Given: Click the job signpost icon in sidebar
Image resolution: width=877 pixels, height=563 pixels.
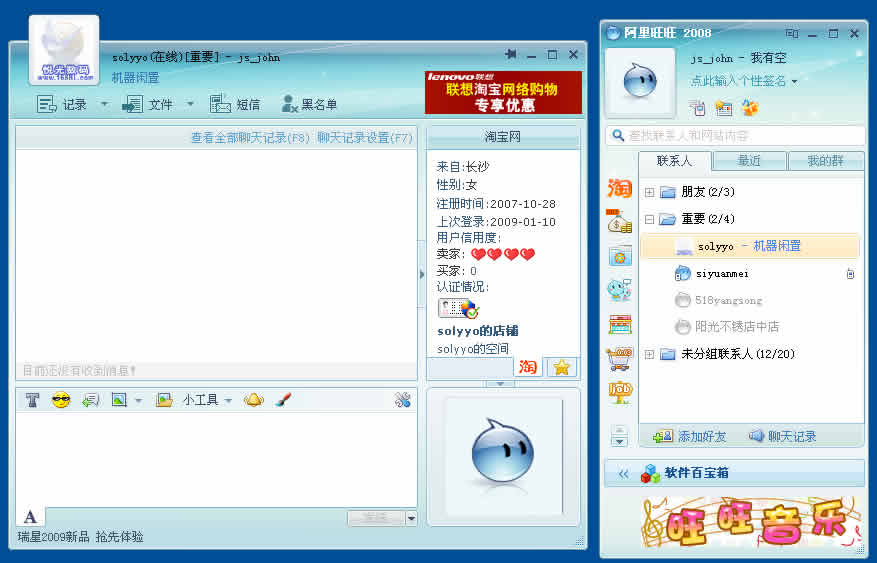Looking at the screenshot, I should click(620, 392).
